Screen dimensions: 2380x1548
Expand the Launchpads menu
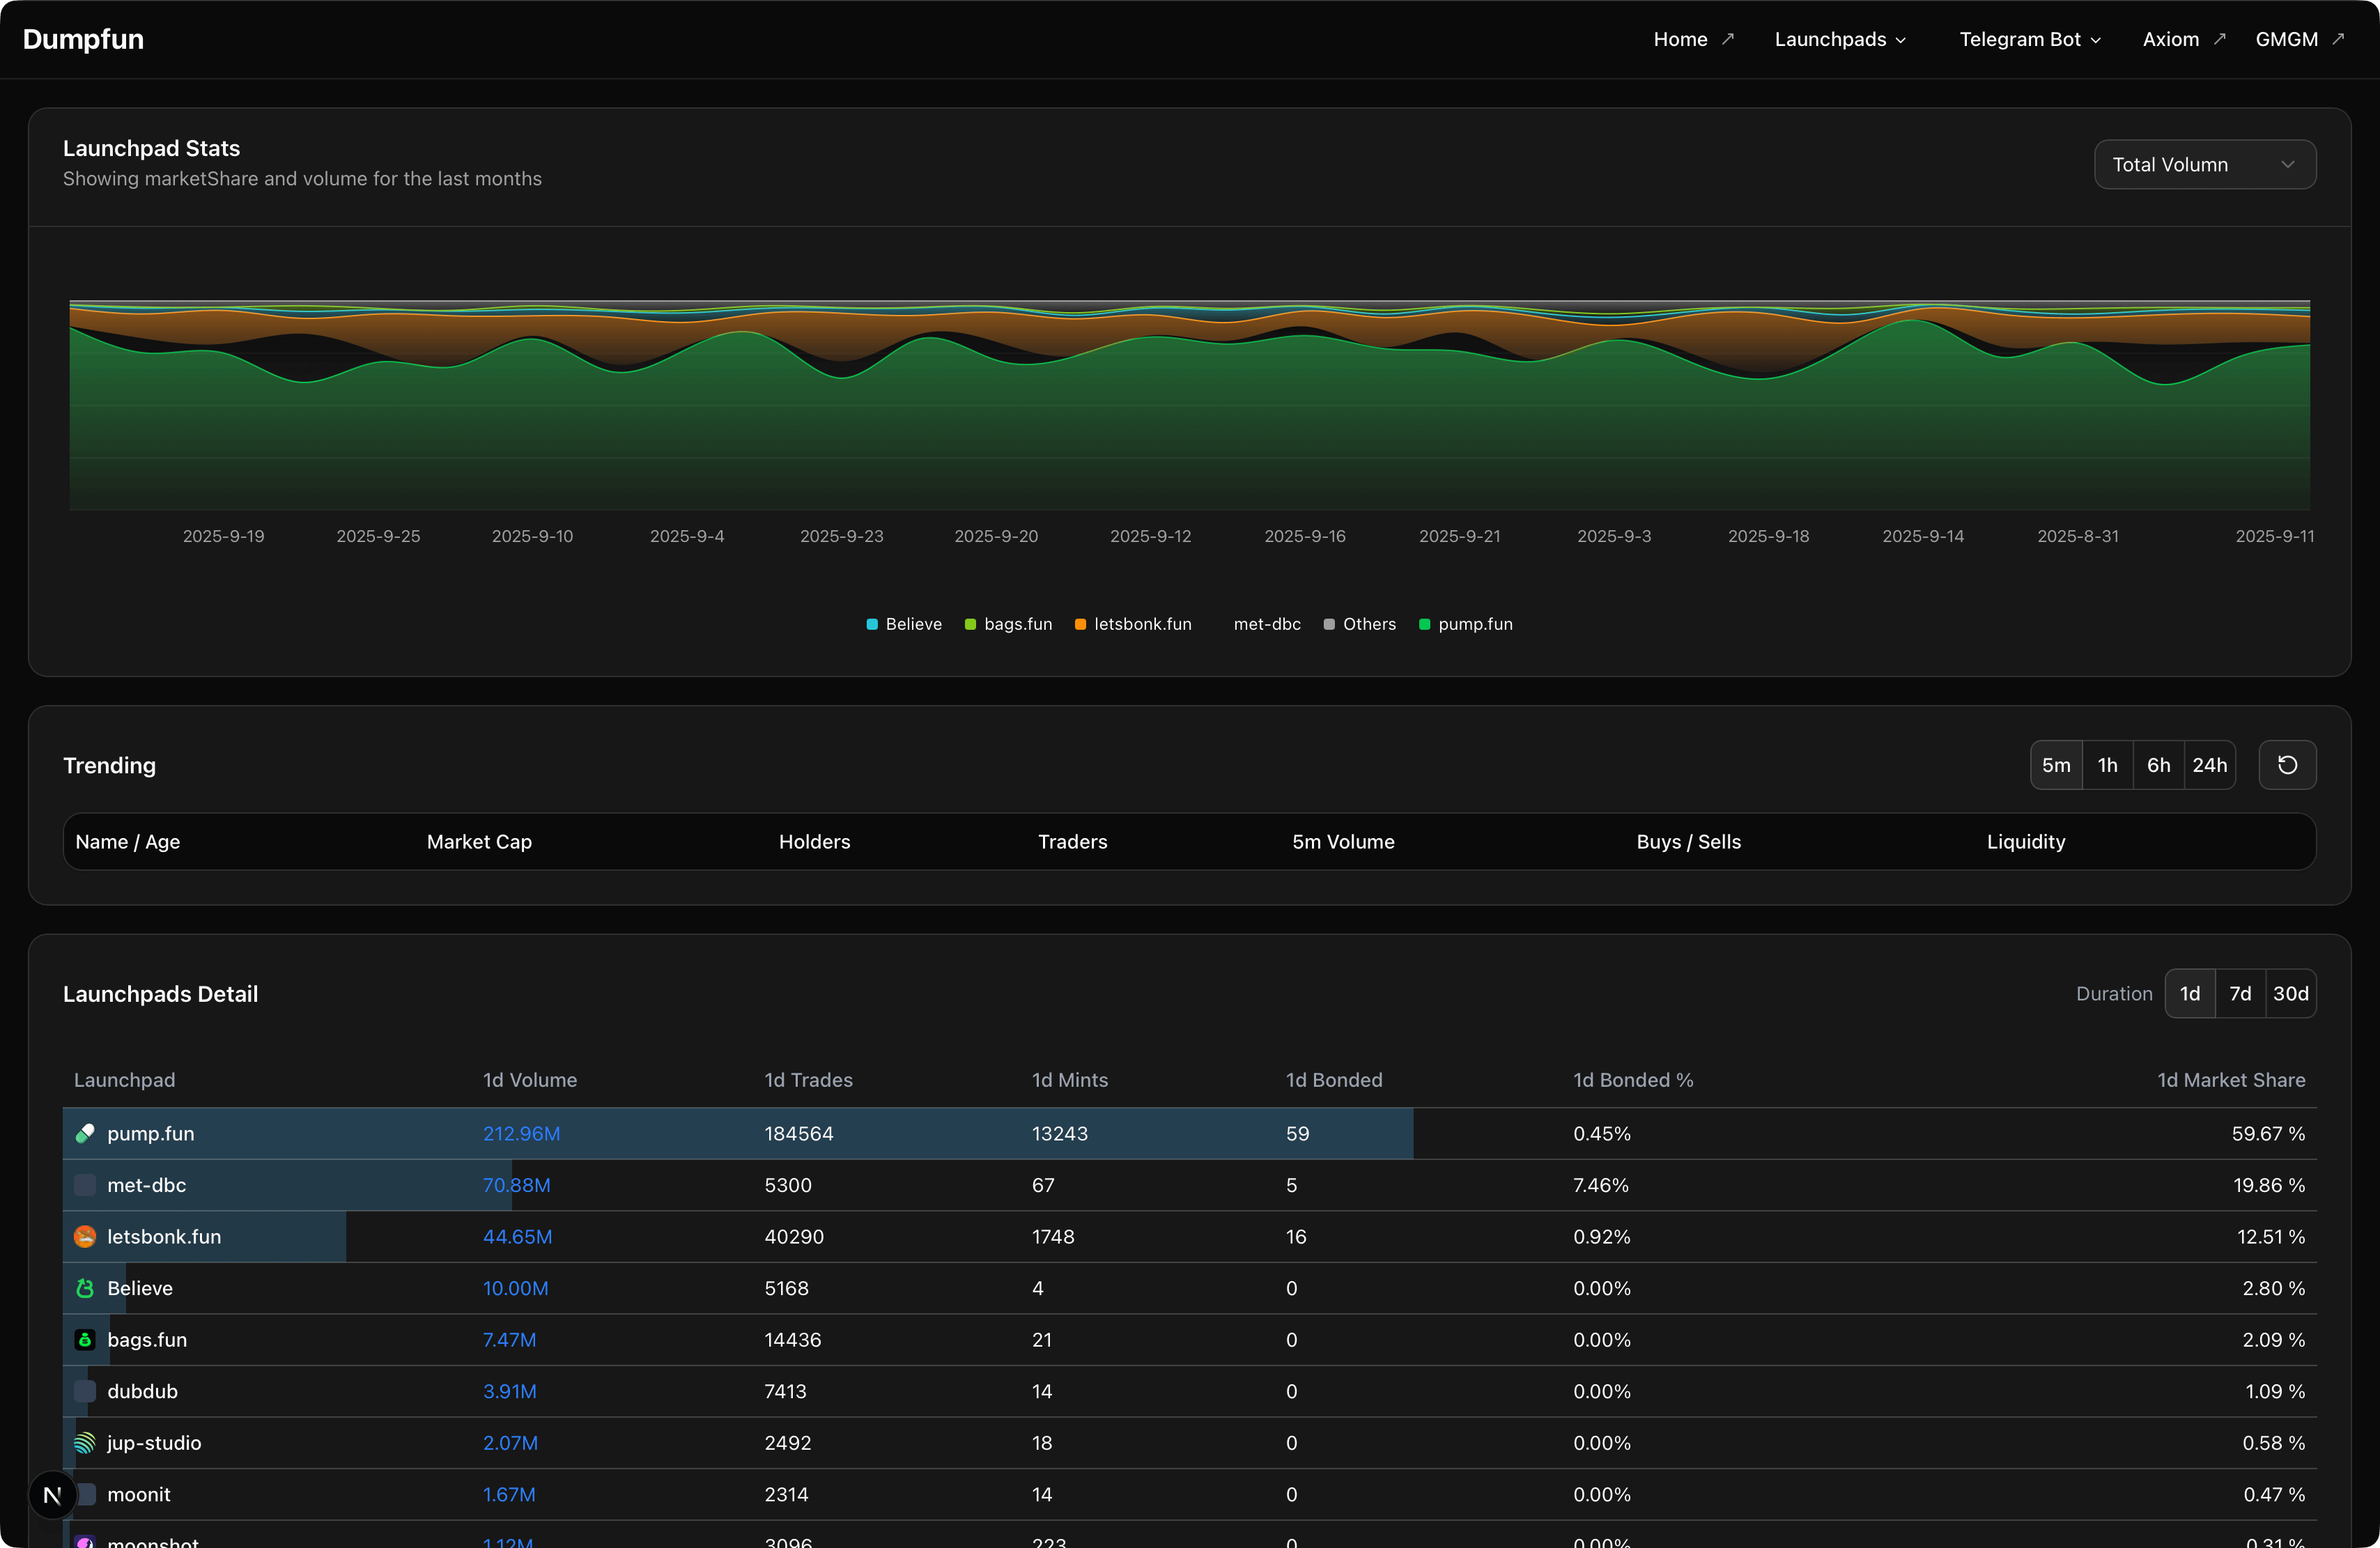(1840, 39)
